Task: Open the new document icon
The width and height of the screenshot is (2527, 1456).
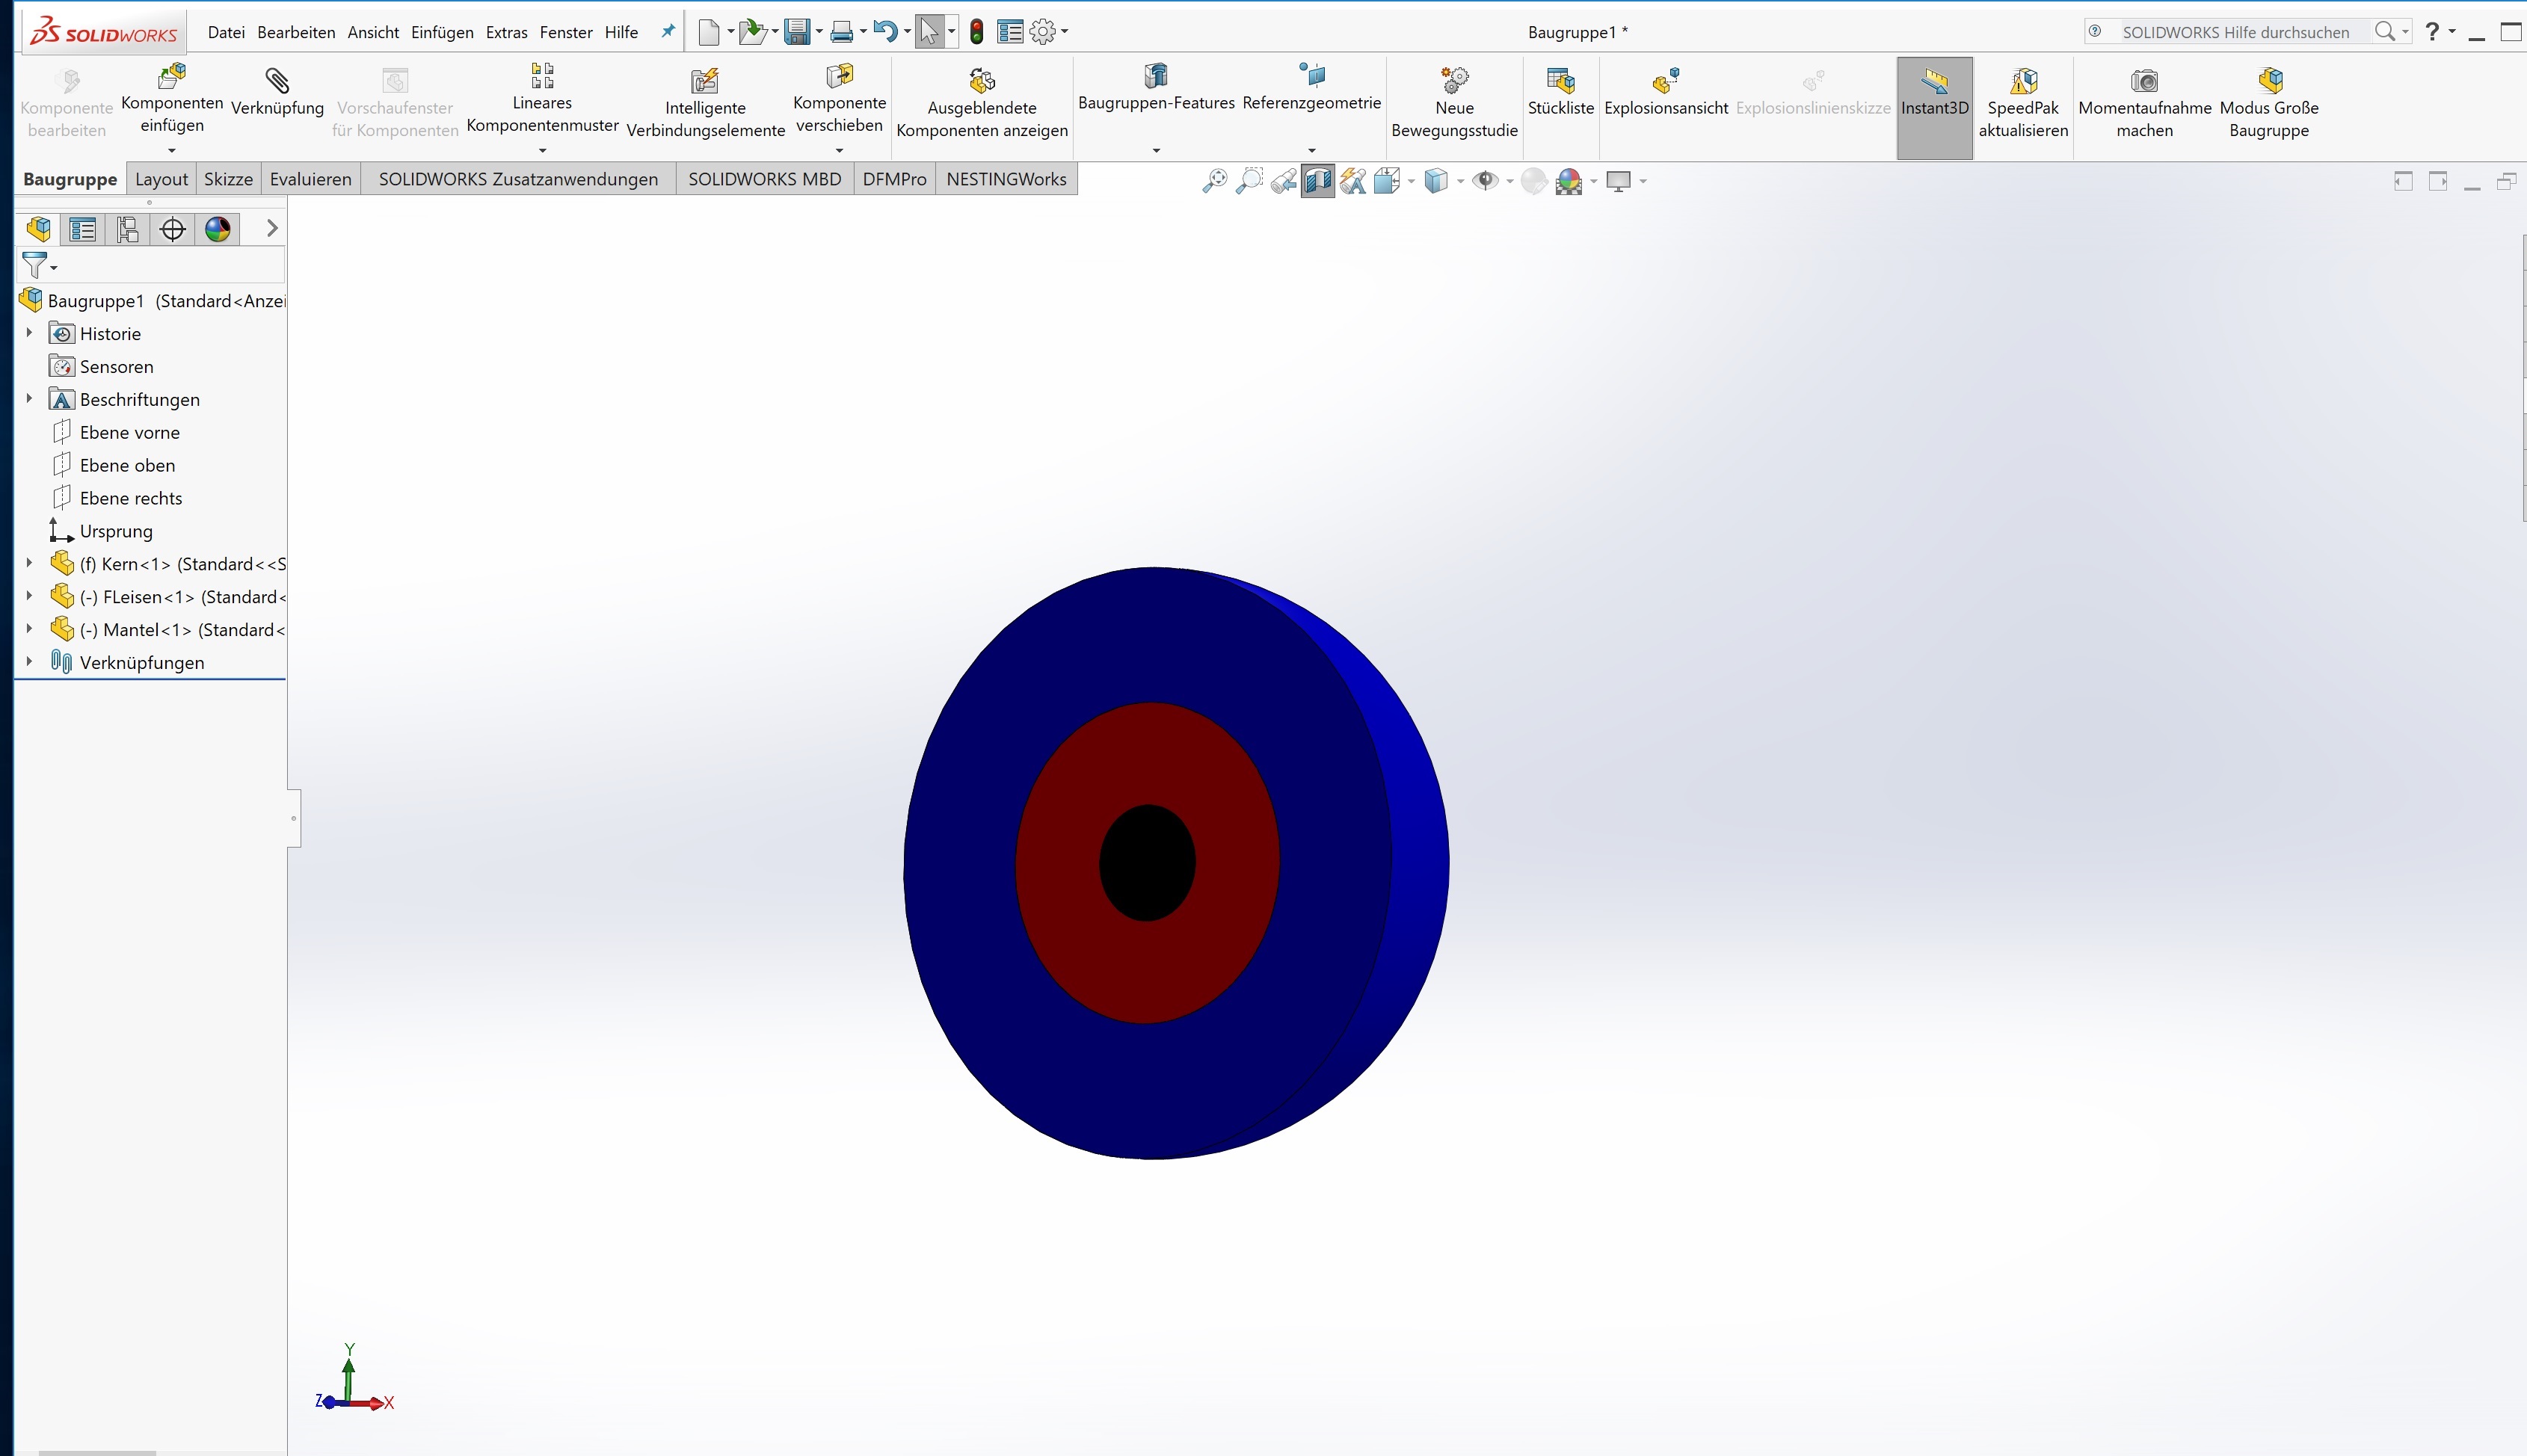Action: click(708, 32)
